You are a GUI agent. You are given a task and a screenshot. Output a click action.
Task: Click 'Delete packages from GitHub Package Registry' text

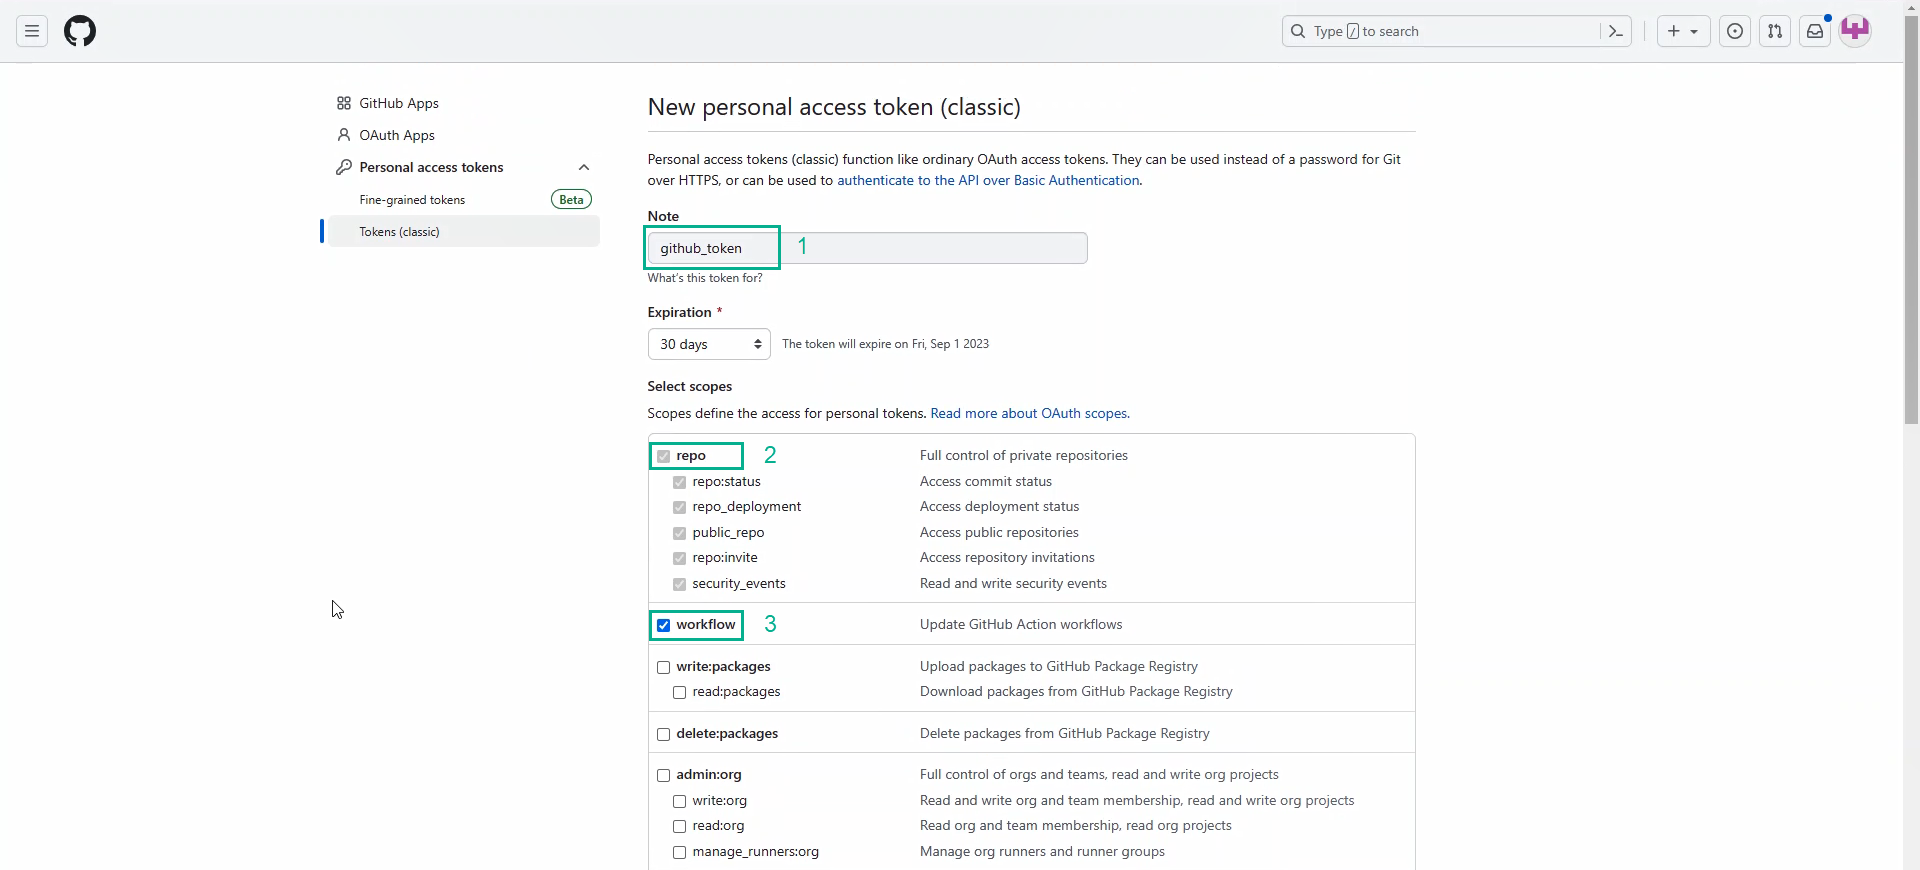tap(1065, 733)
